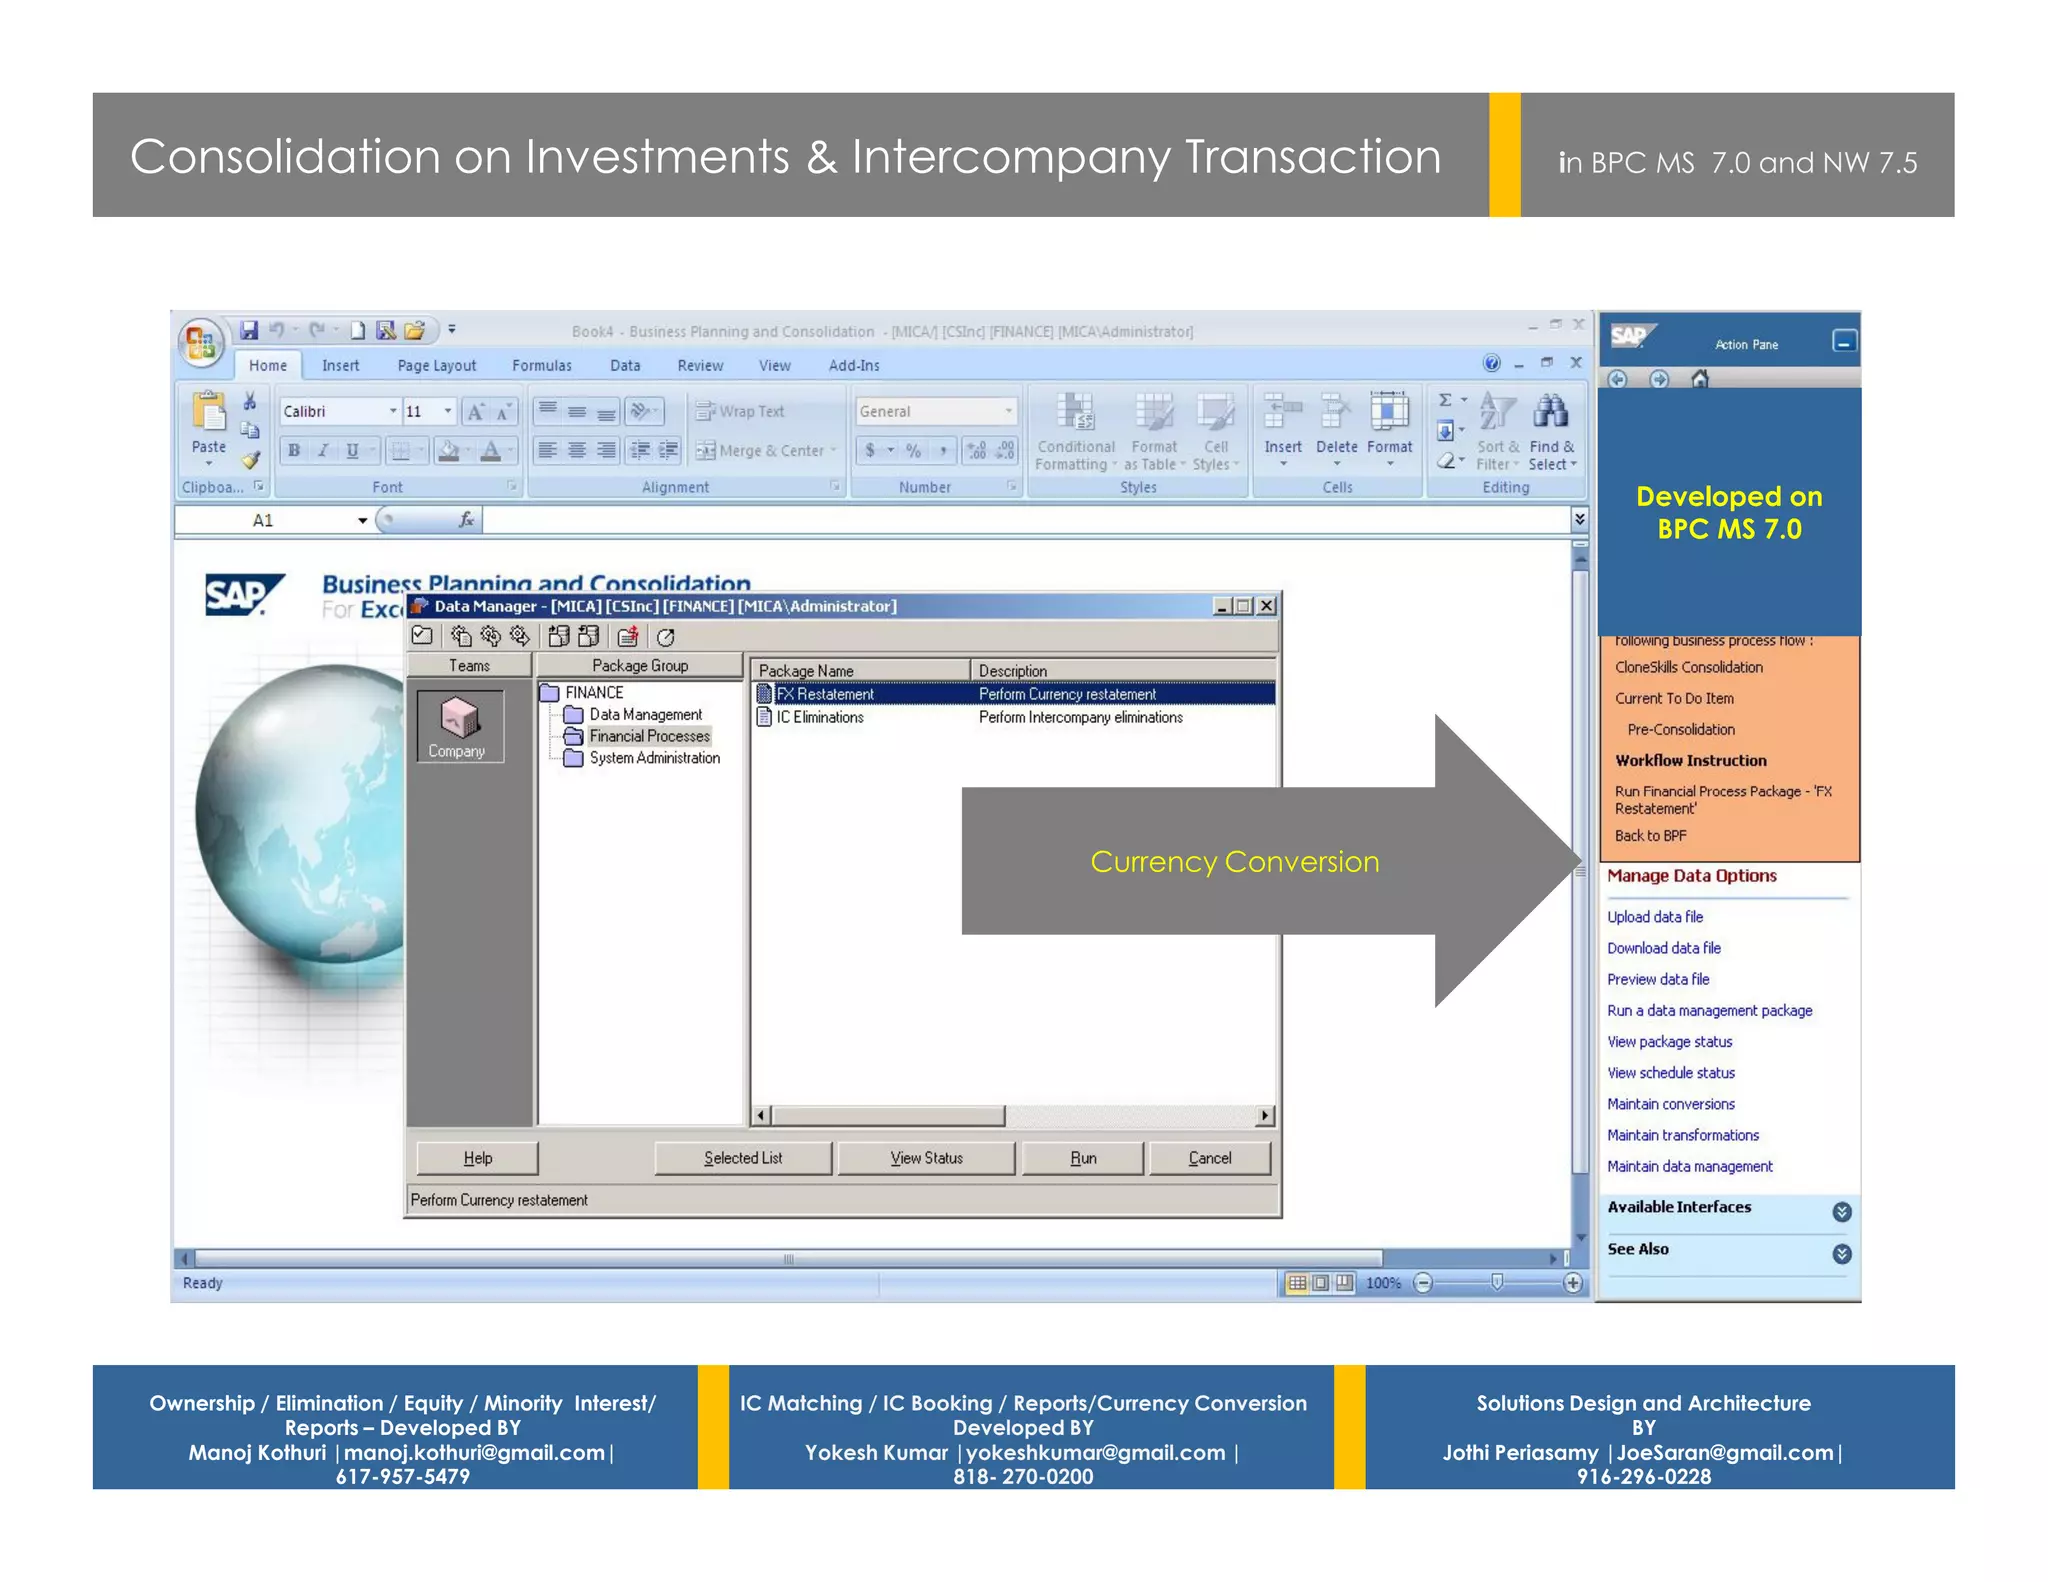Click the Excel Help question mark icon
This screenshot has height=1582, width=2048.
1491,363
